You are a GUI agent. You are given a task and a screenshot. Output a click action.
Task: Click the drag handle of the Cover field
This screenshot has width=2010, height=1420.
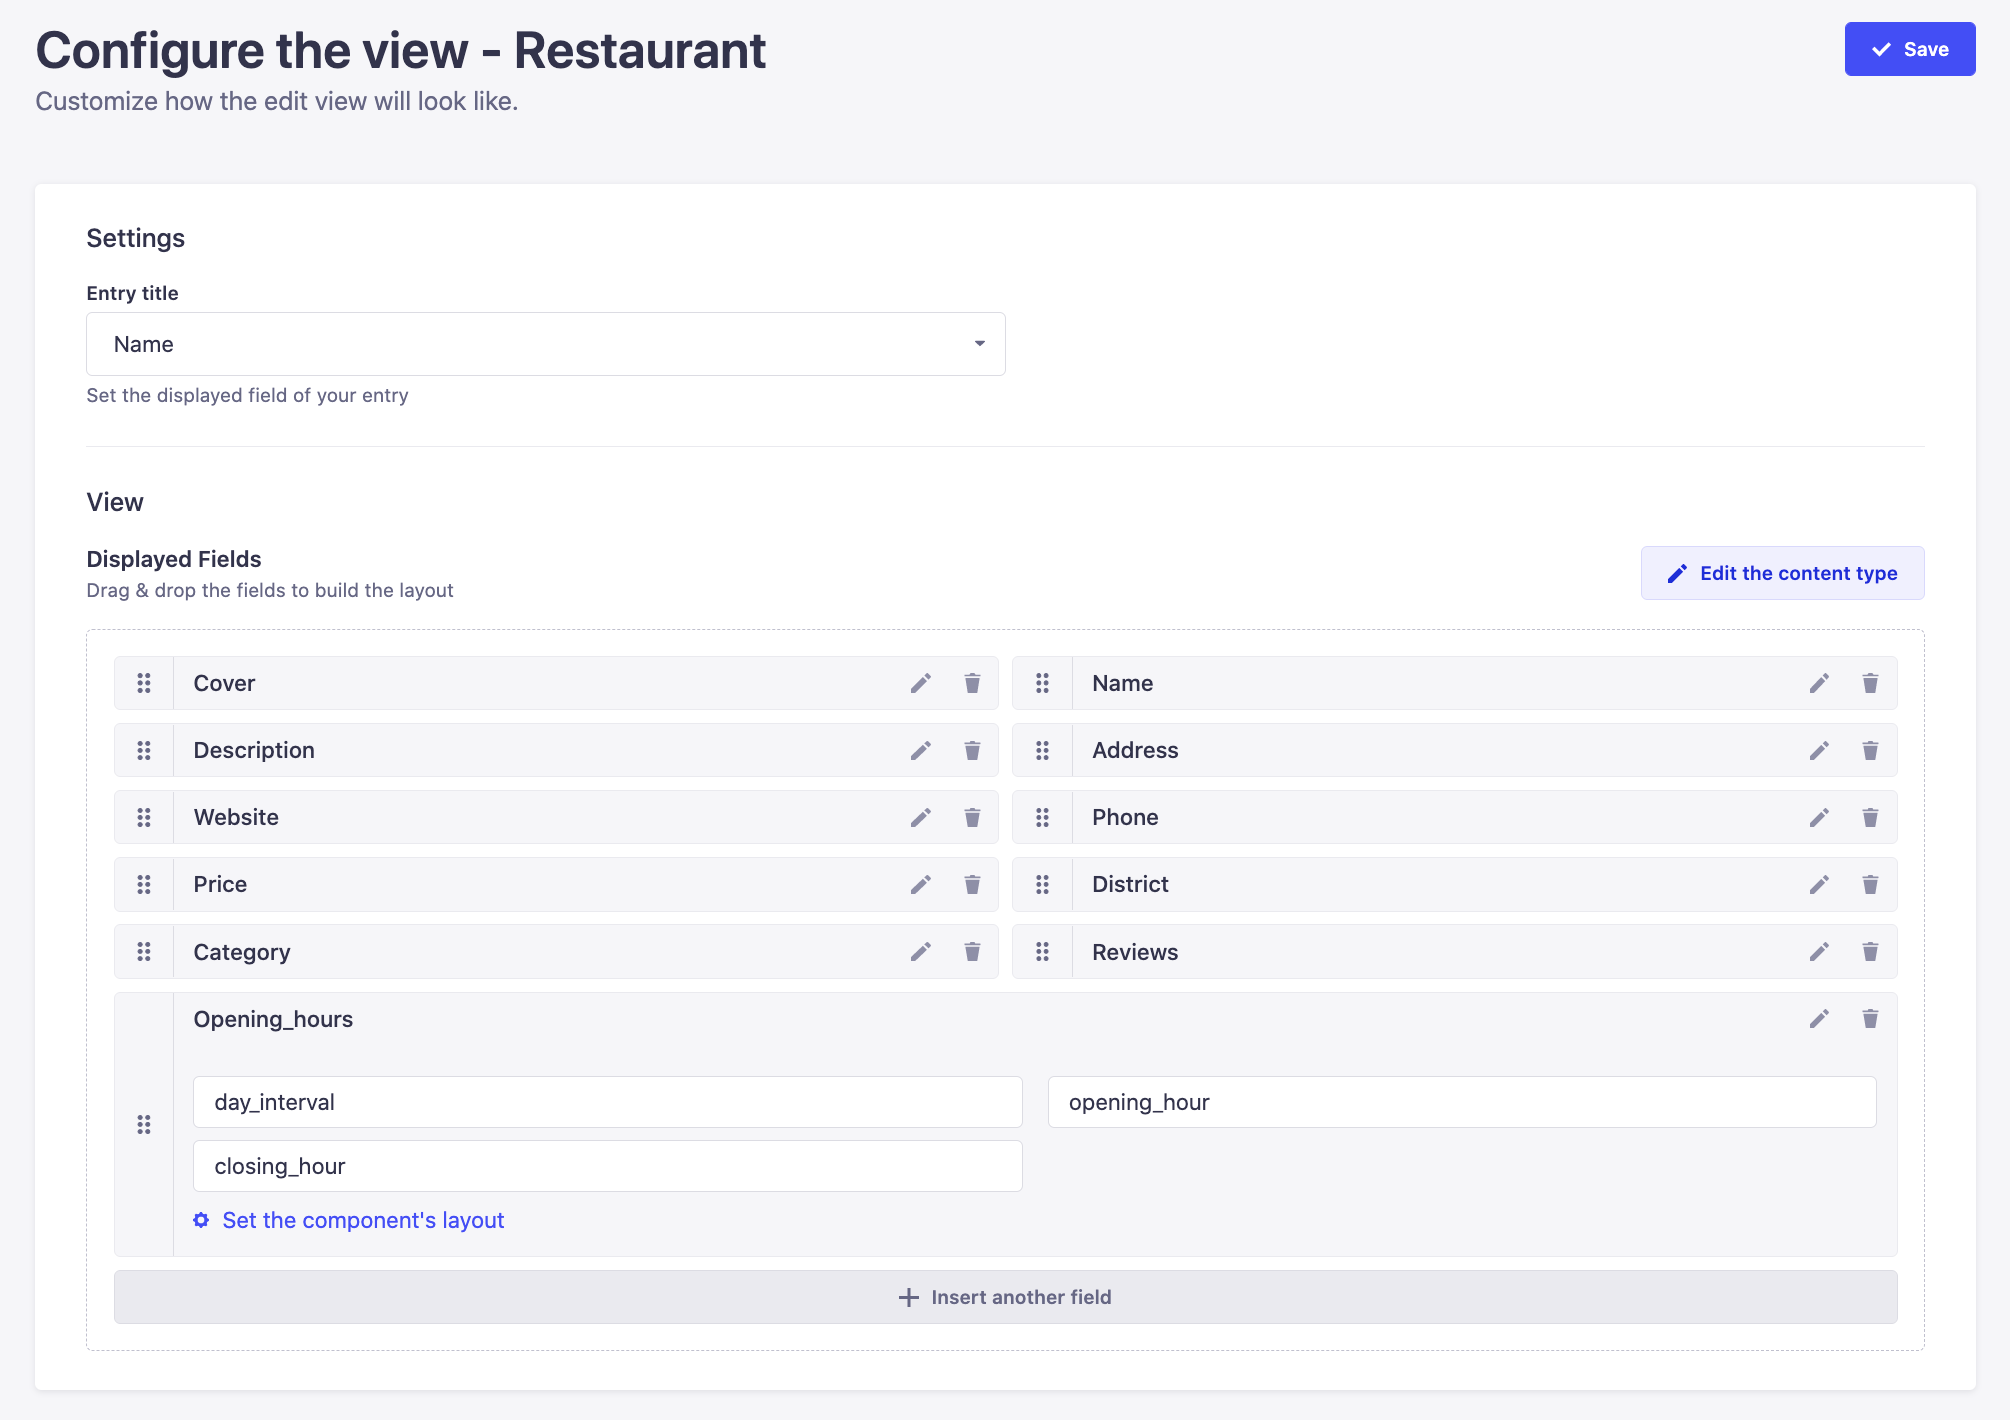(144, 683)
